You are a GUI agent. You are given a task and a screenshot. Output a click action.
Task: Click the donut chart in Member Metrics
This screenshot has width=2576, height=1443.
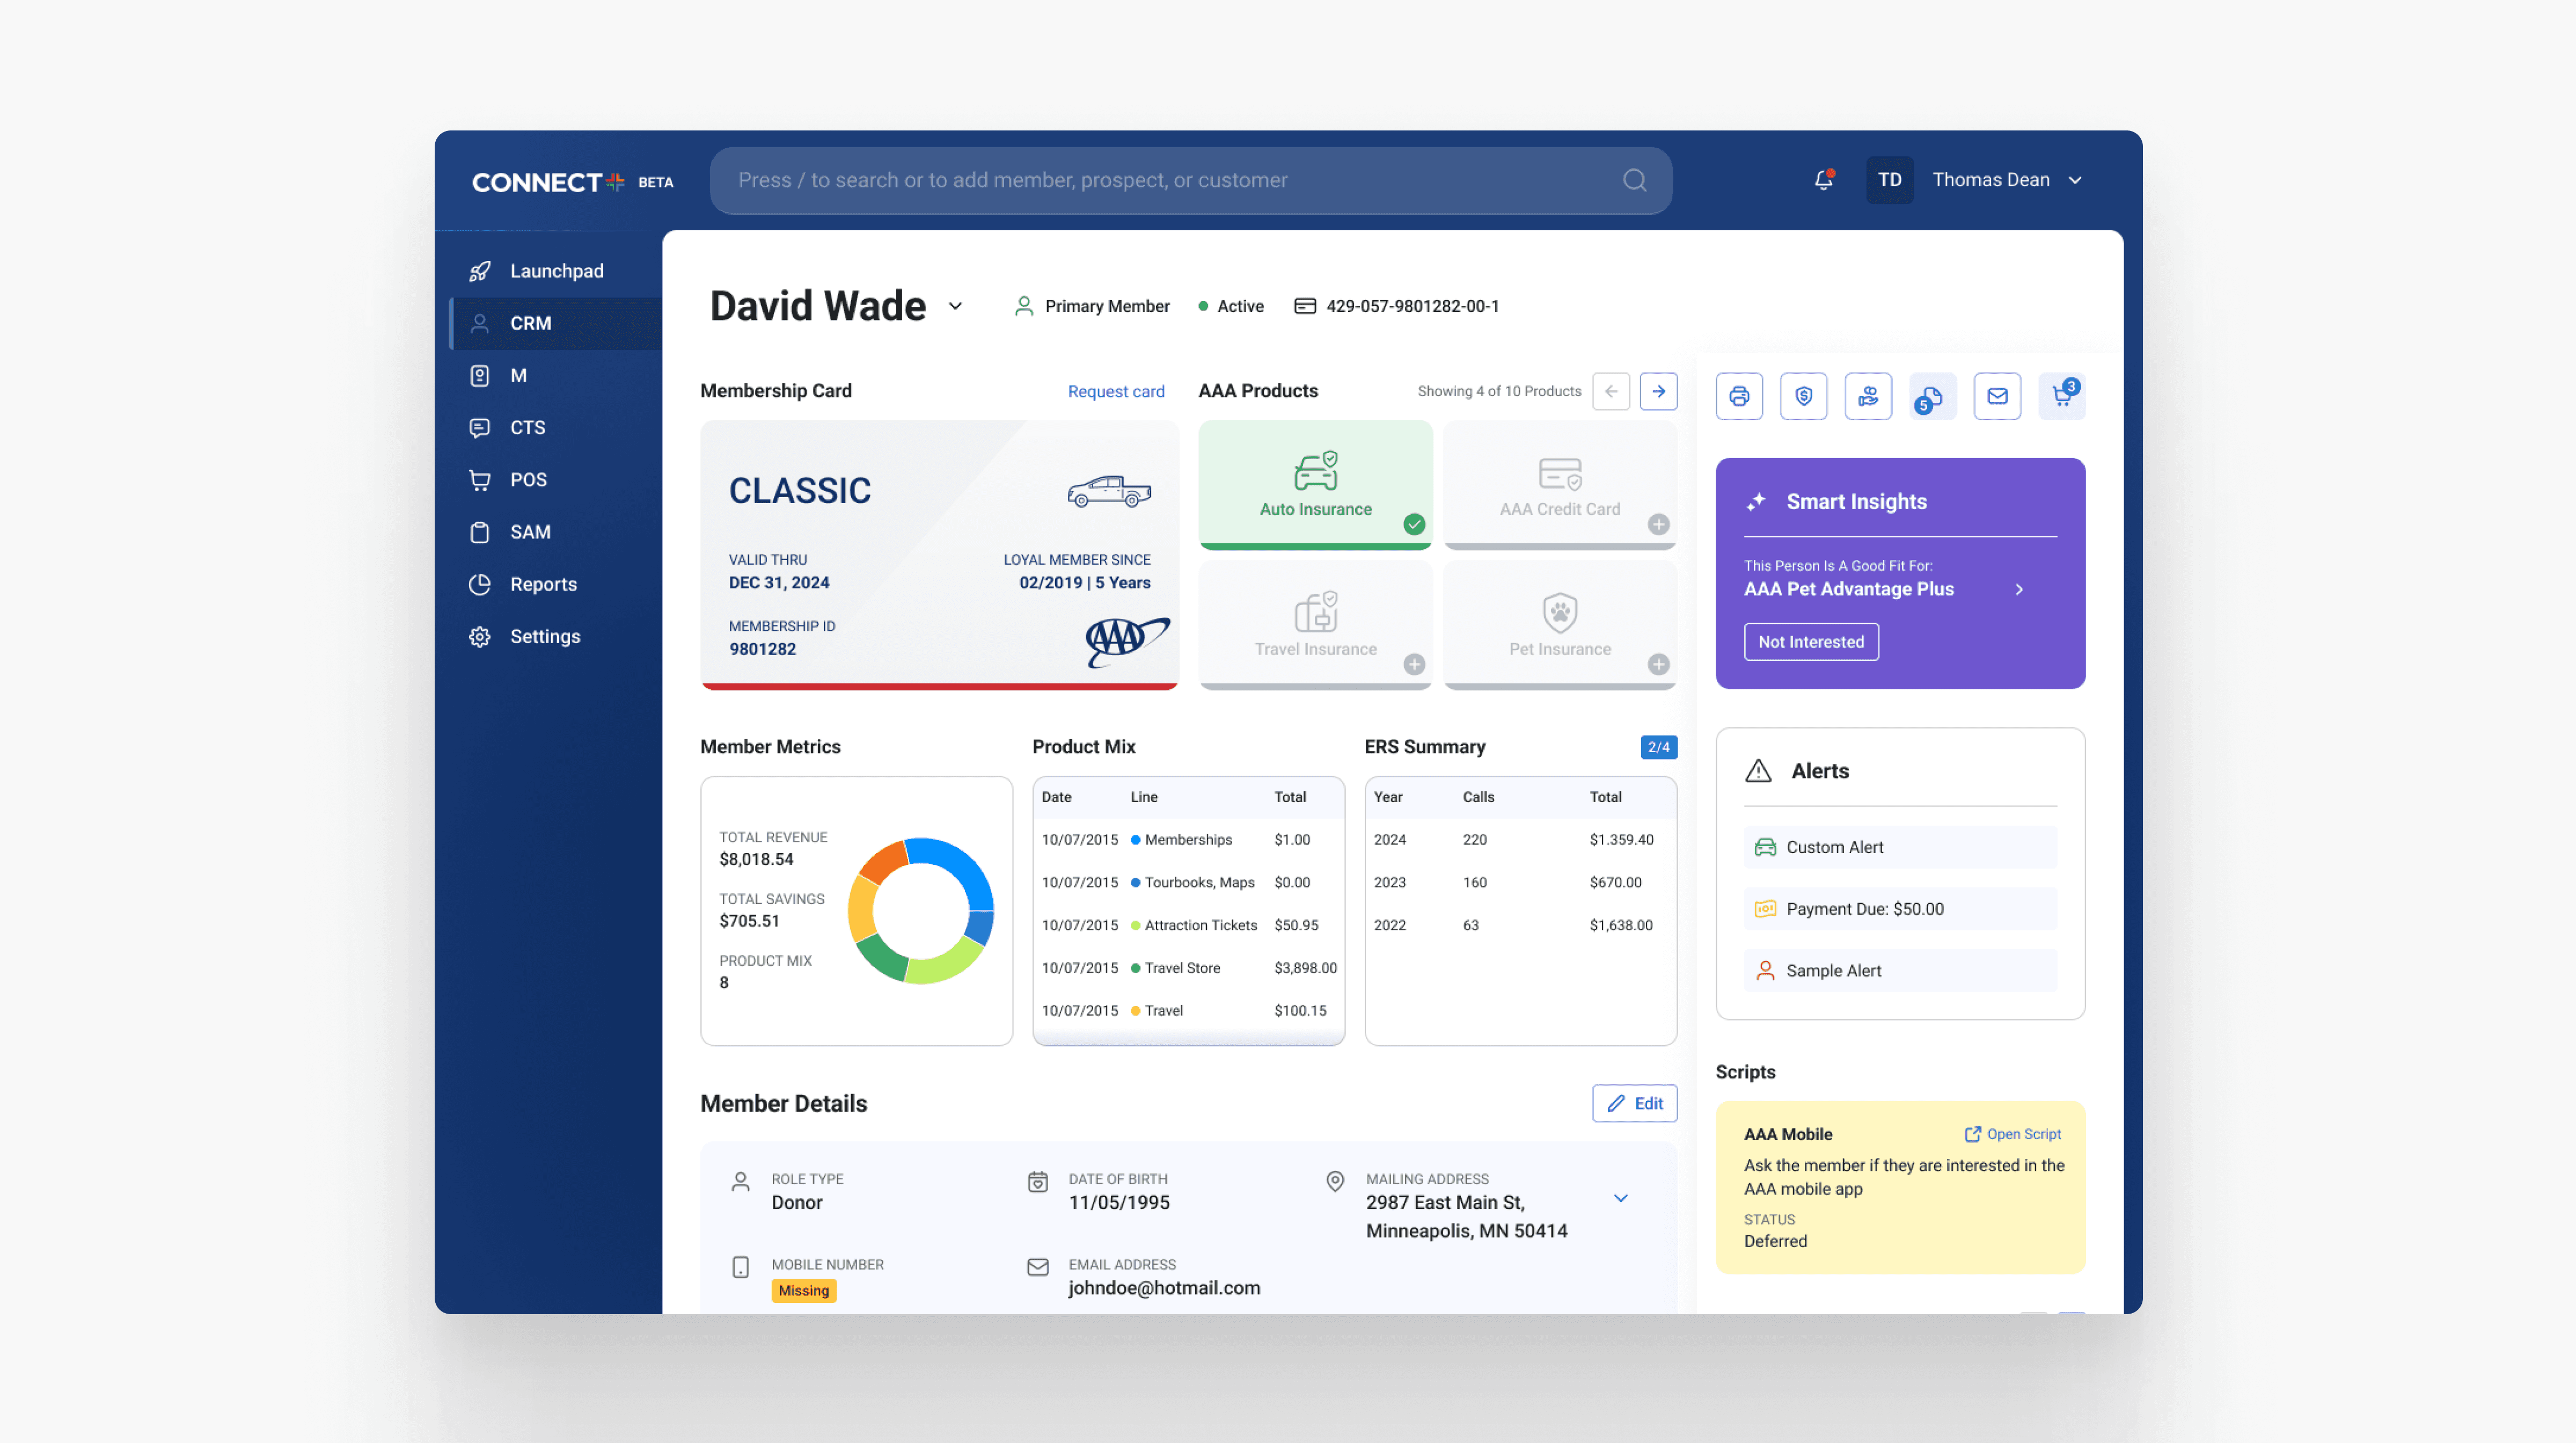click(x=920, y=910)
